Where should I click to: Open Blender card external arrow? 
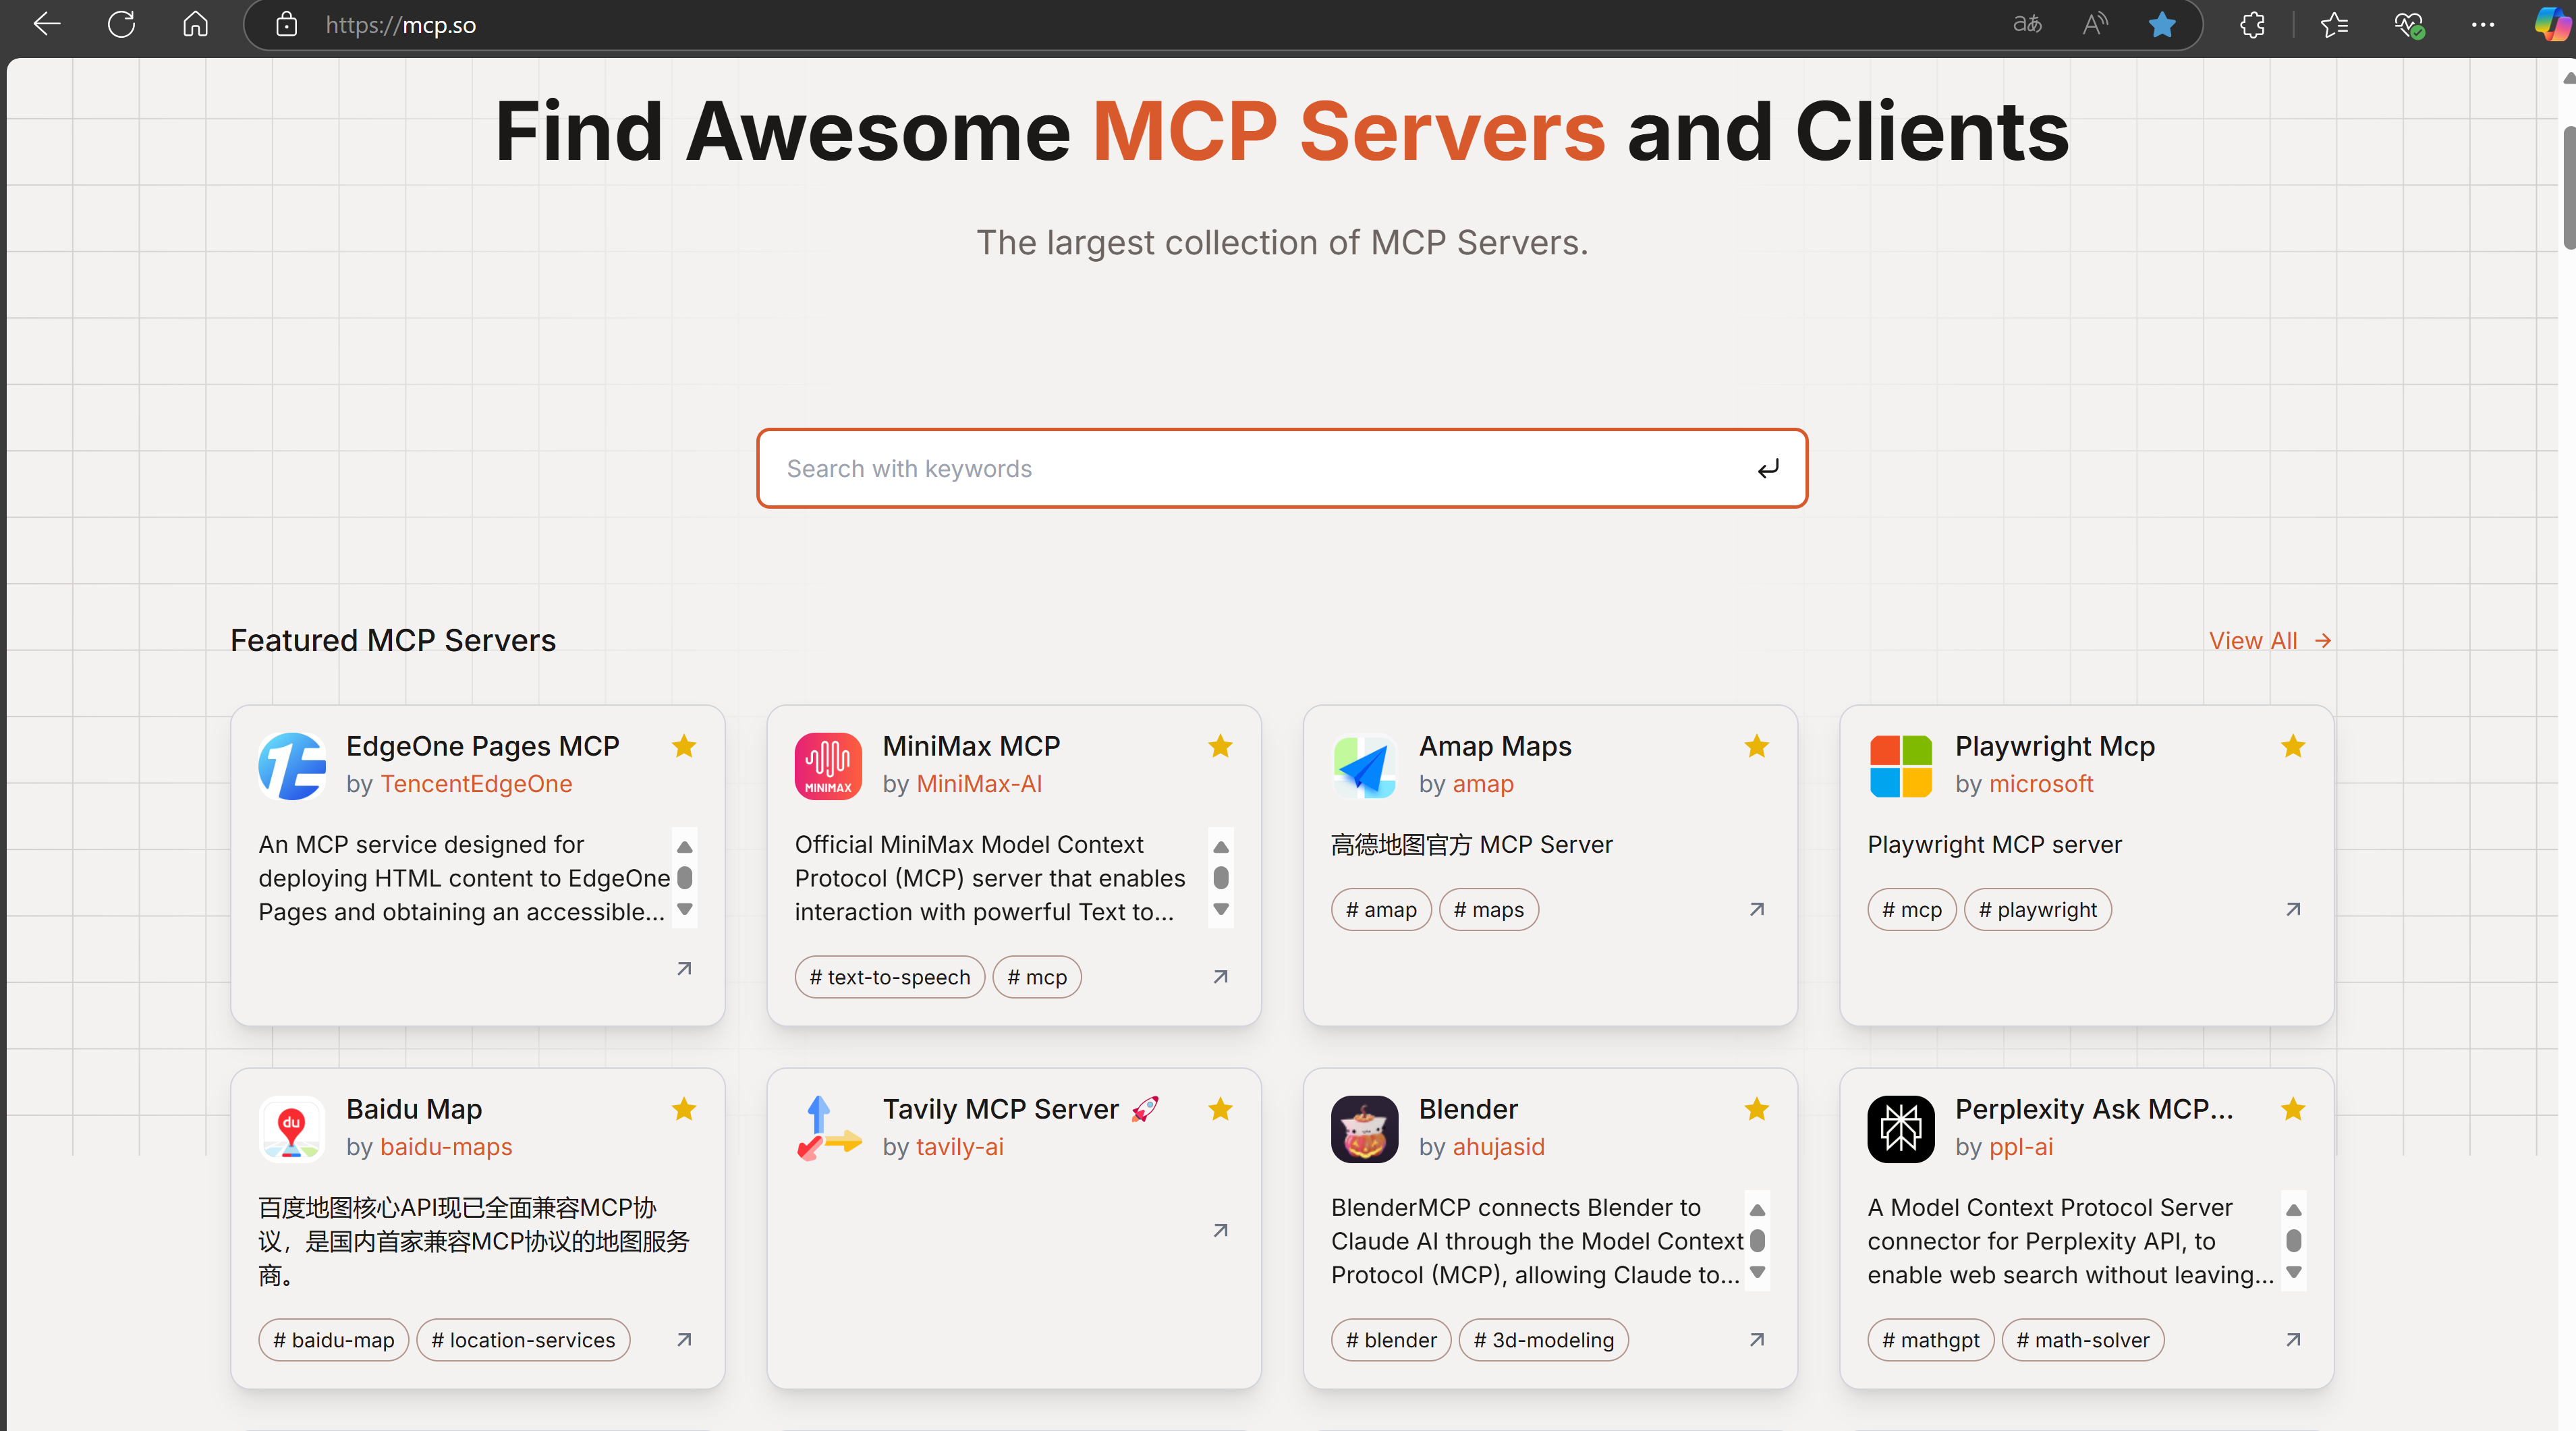point(1757,1339)
